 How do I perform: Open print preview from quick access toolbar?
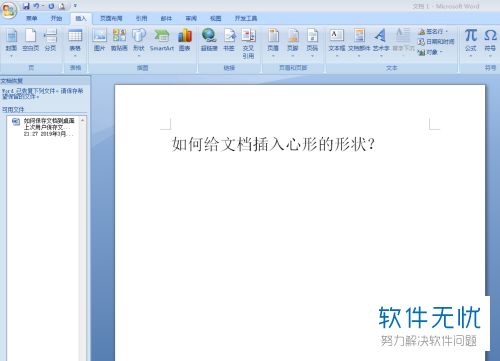62,6
